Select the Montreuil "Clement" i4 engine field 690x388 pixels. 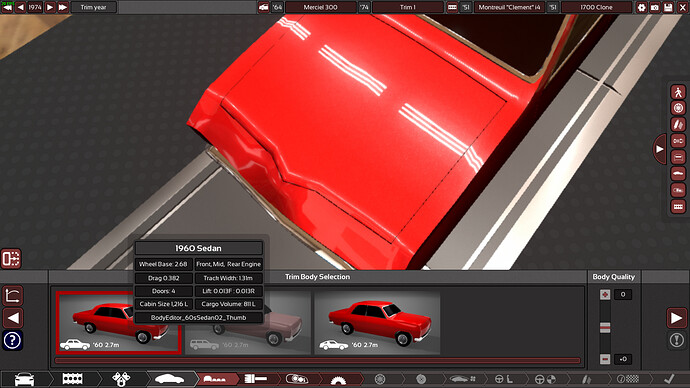[509, 7]
